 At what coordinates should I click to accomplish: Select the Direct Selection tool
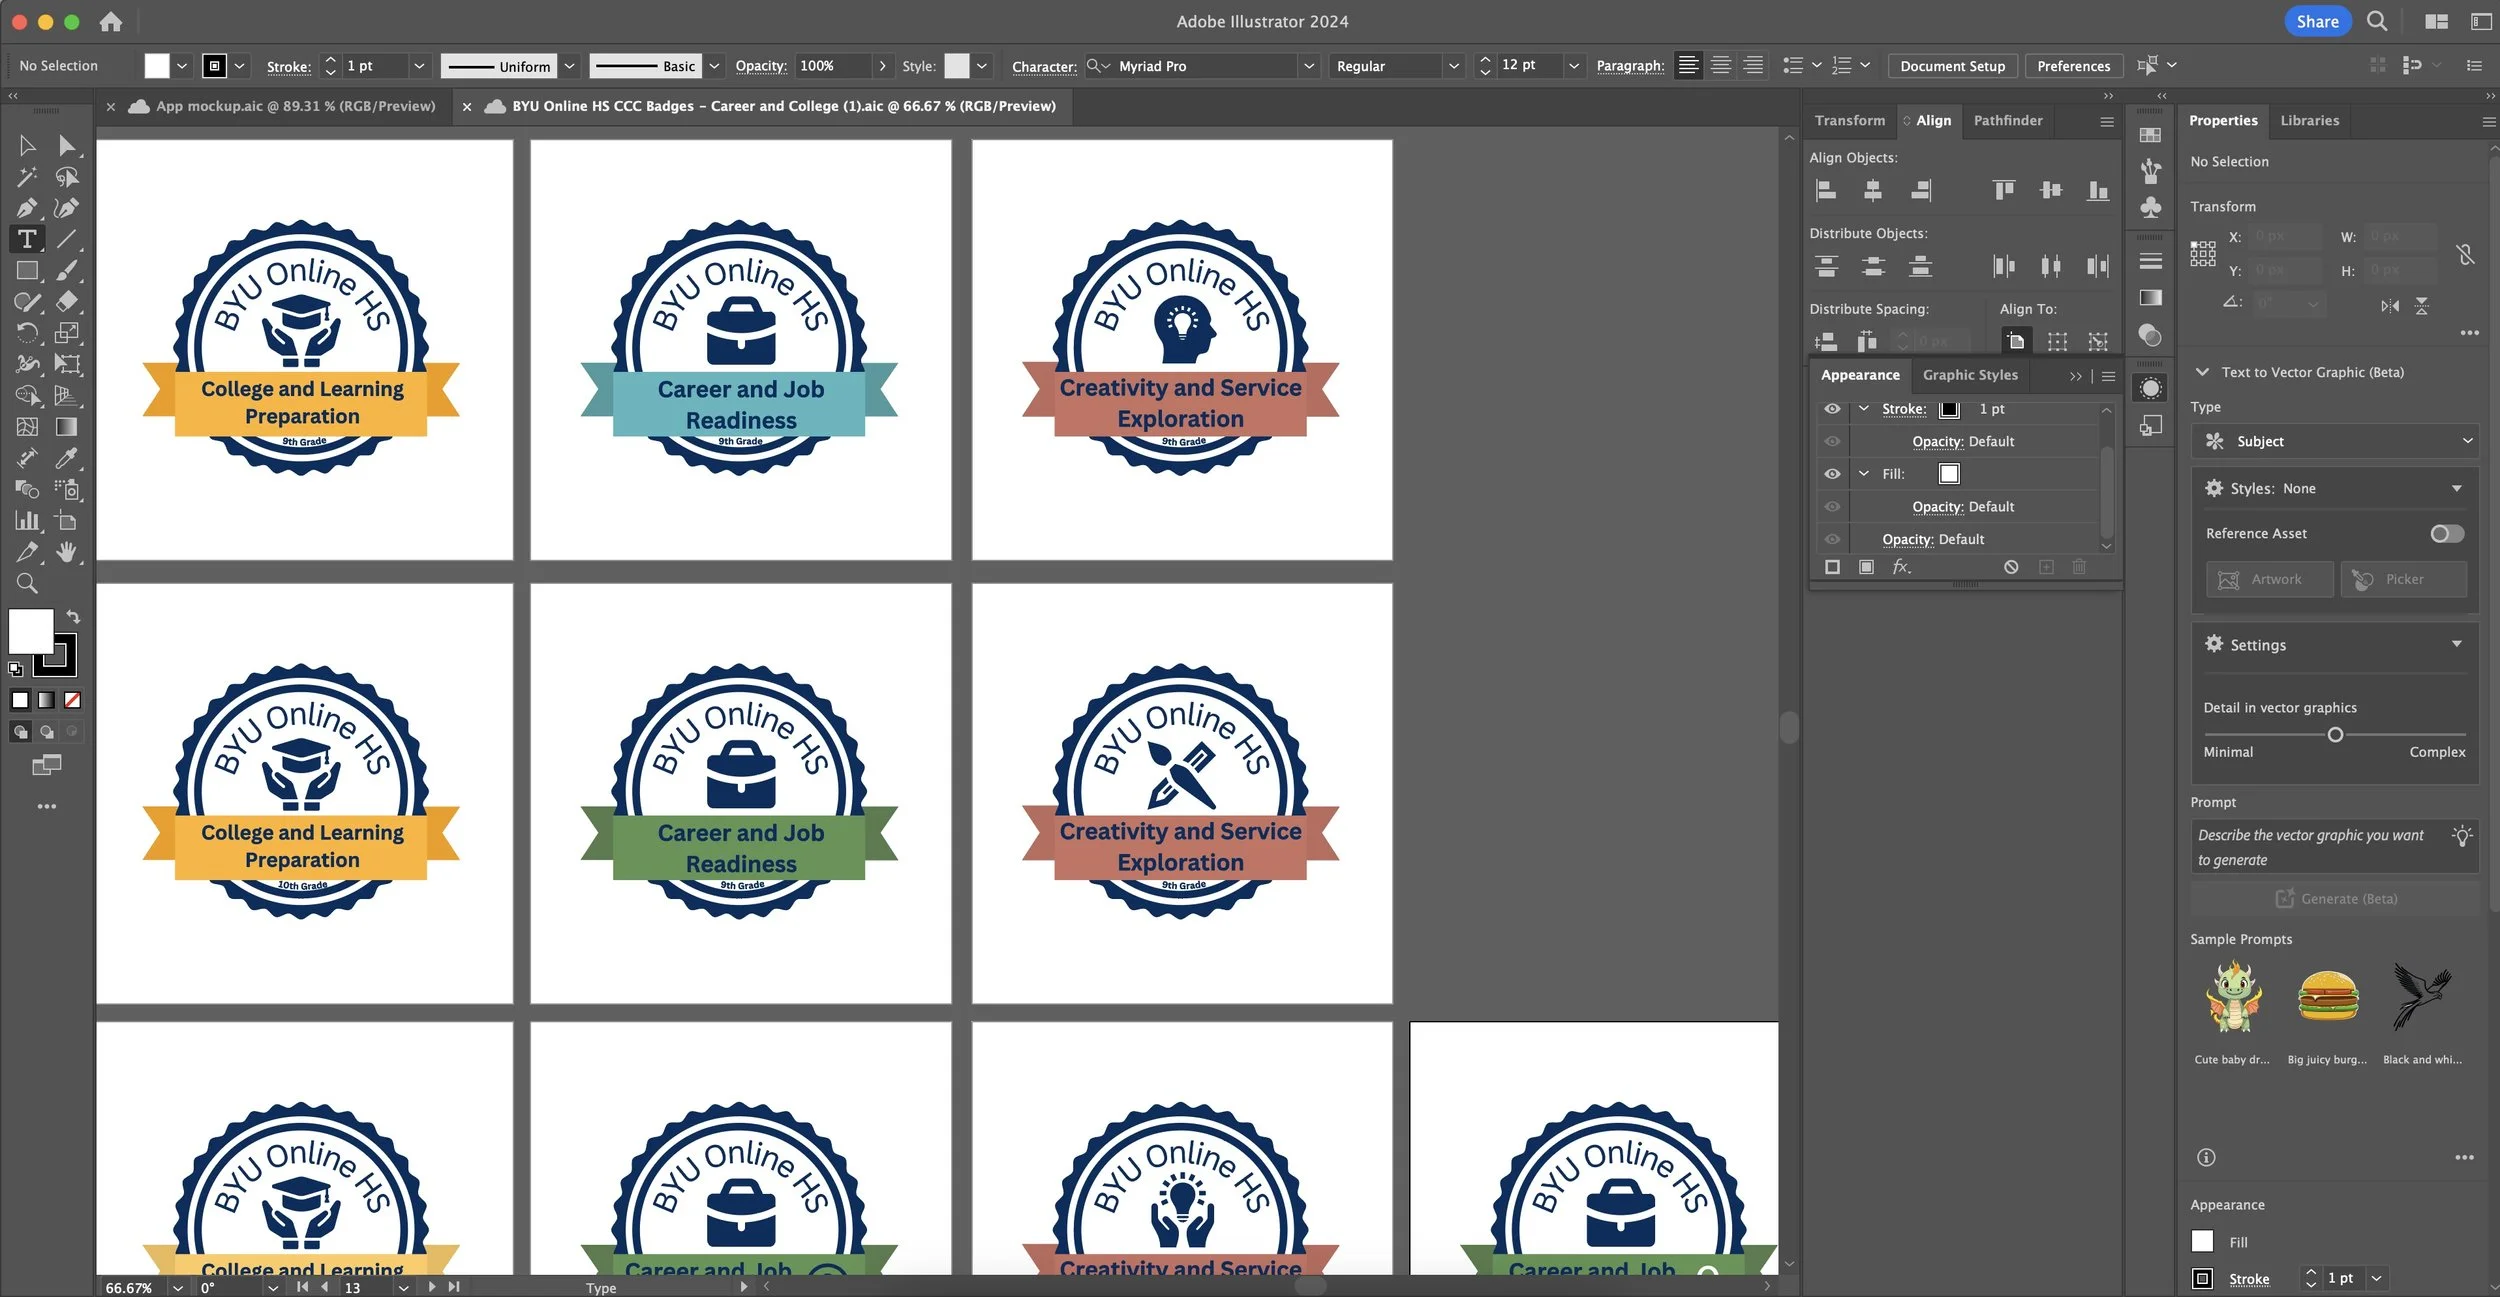point(66,146)
